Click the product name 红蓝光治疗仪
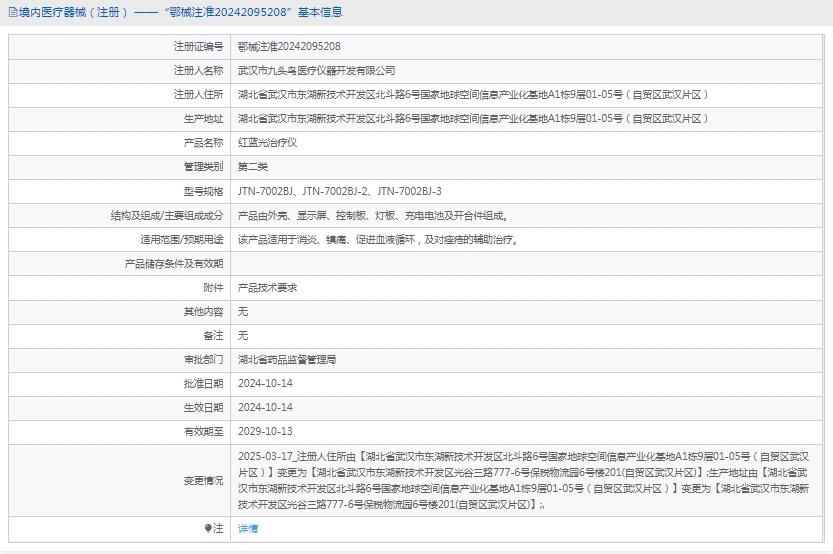The height and width of the screenshot is (554, 833). point(267,143)
